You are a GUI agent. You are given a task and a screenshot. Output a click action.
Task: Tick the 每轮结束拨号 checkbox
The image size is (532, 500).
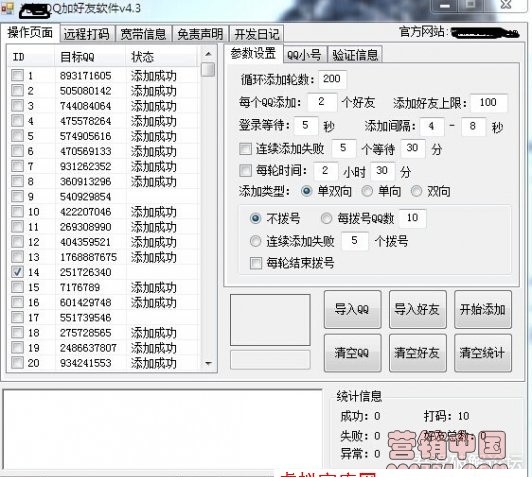click(x=256, y=263)
